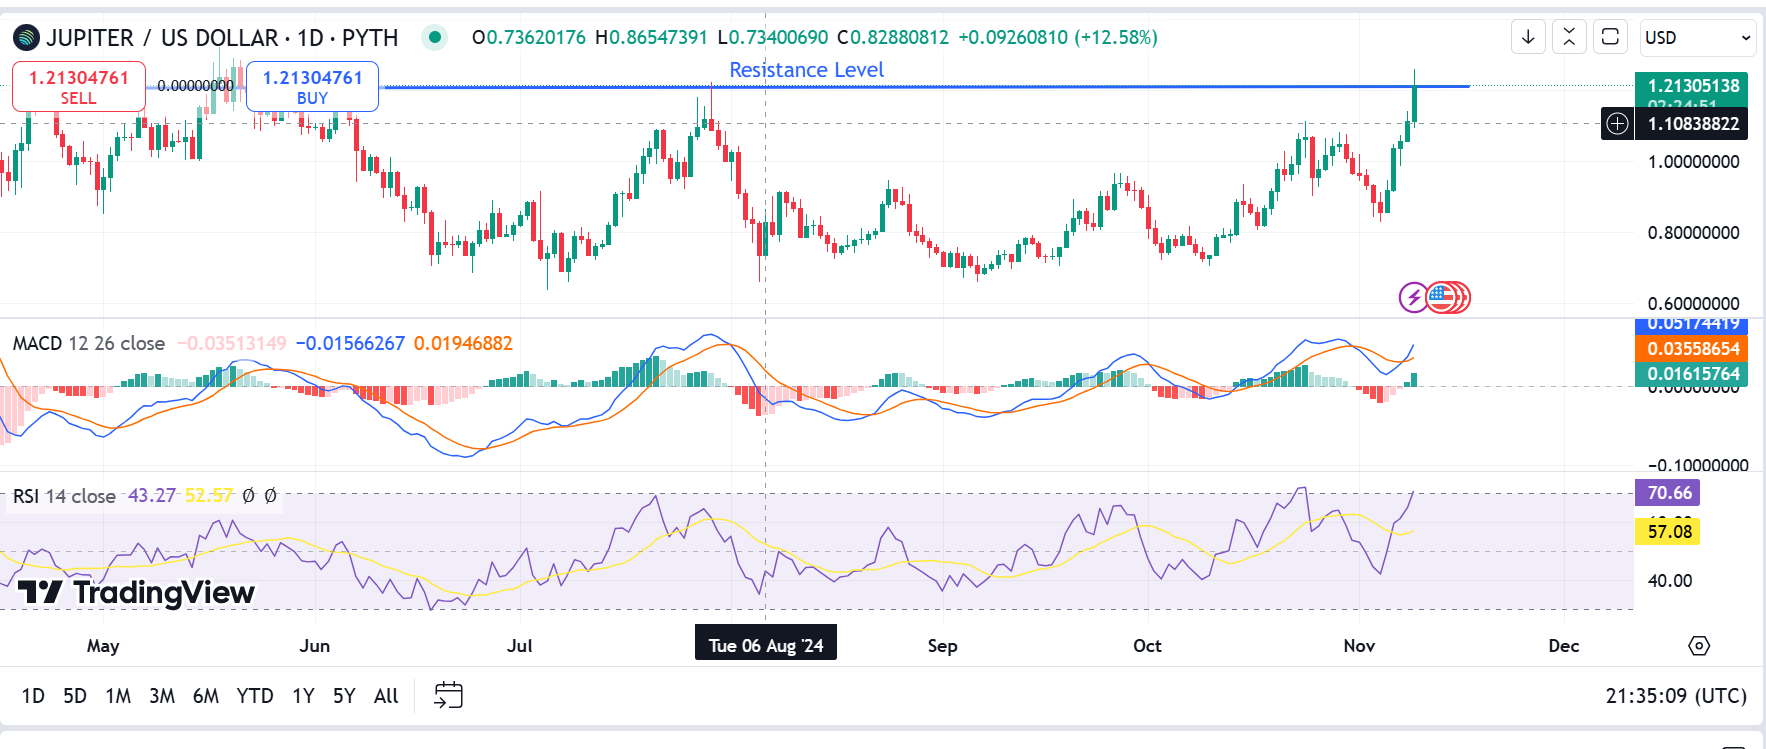The width and height of the screenshot is (1766, 749).
Task: Select the 6M time range
Action: tap(206, 696)
